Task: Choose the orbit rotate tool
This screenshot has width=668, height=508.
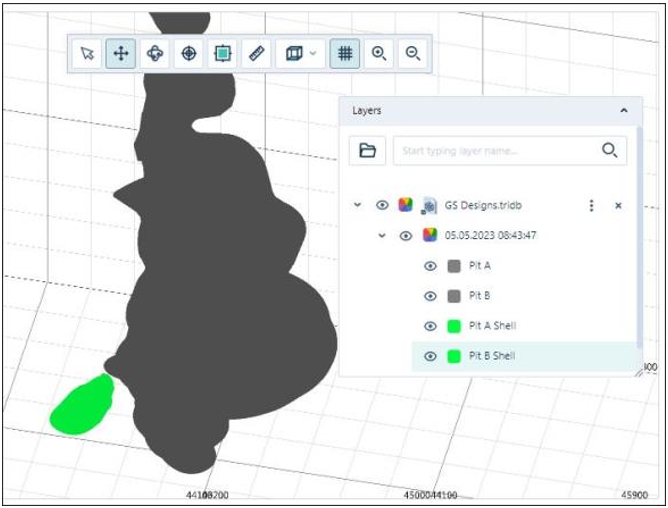Action: click(155, 54)
